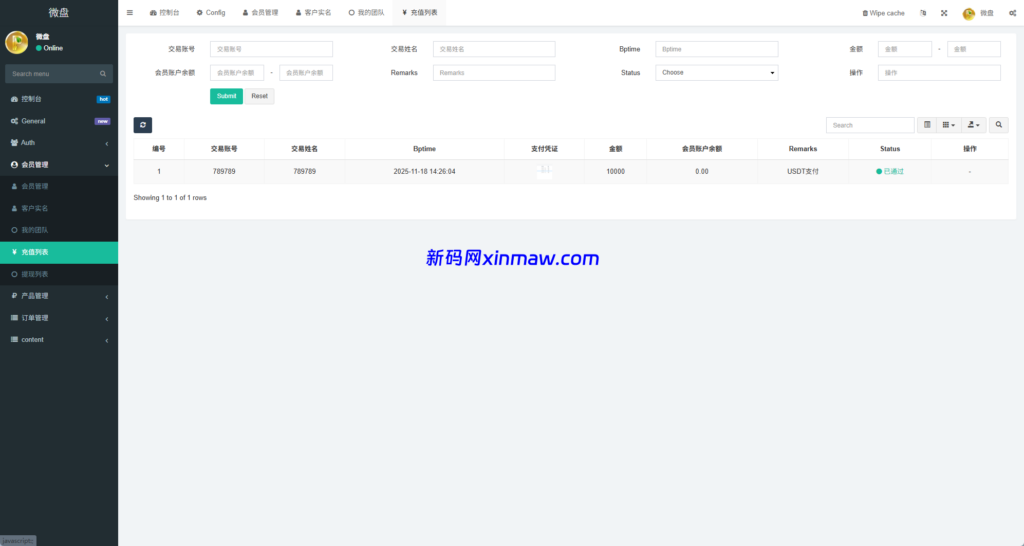Click the Status column header
The width and height of the screenshot is (1024, 546).
[x=889, y=149]
